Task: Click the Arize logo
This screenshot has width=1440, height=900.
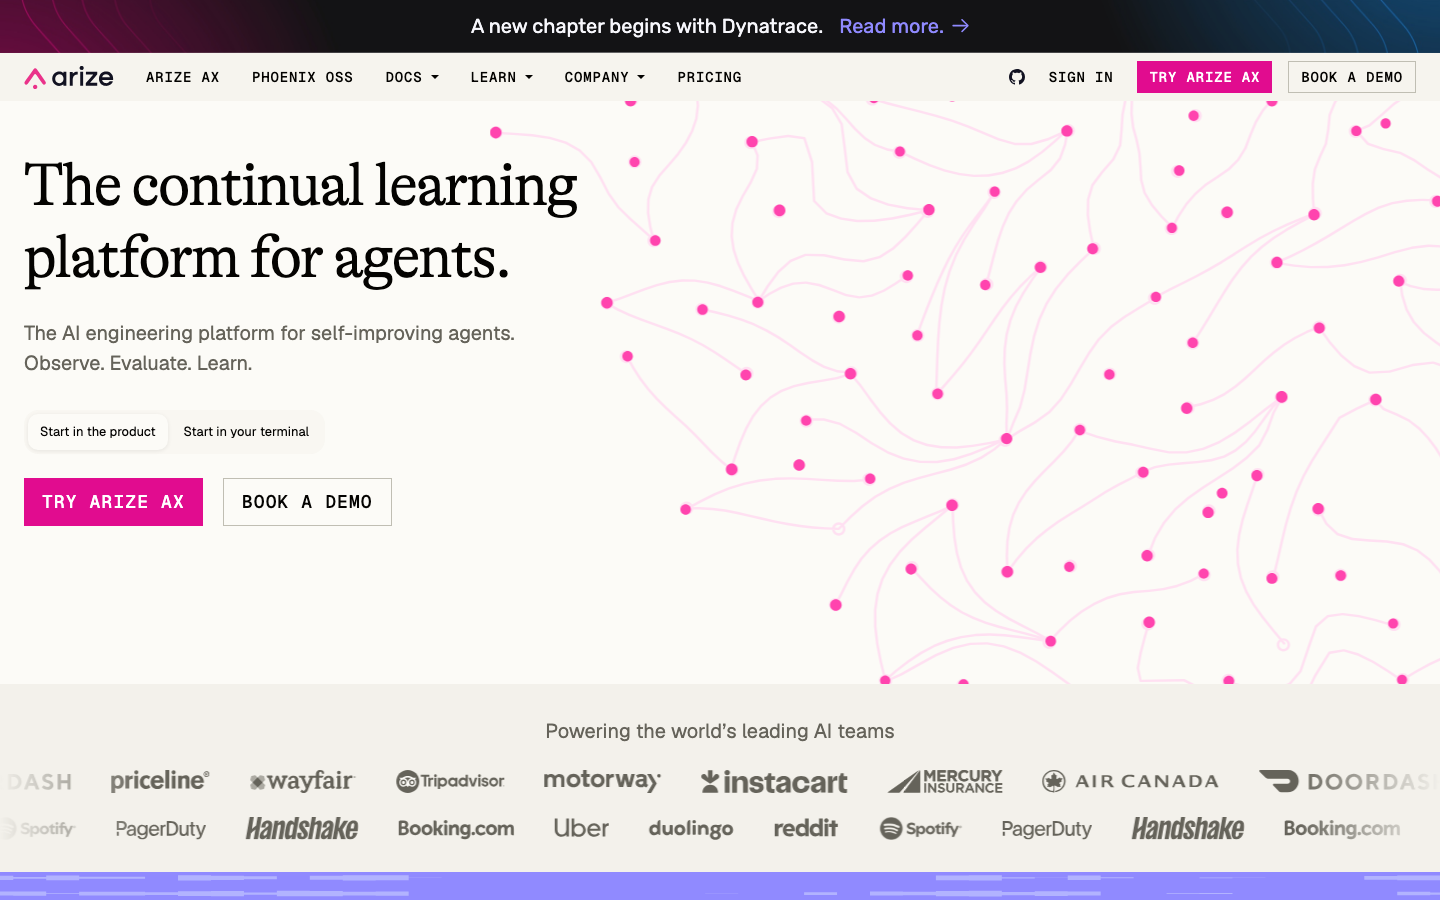Action: (x=69, y=77)
